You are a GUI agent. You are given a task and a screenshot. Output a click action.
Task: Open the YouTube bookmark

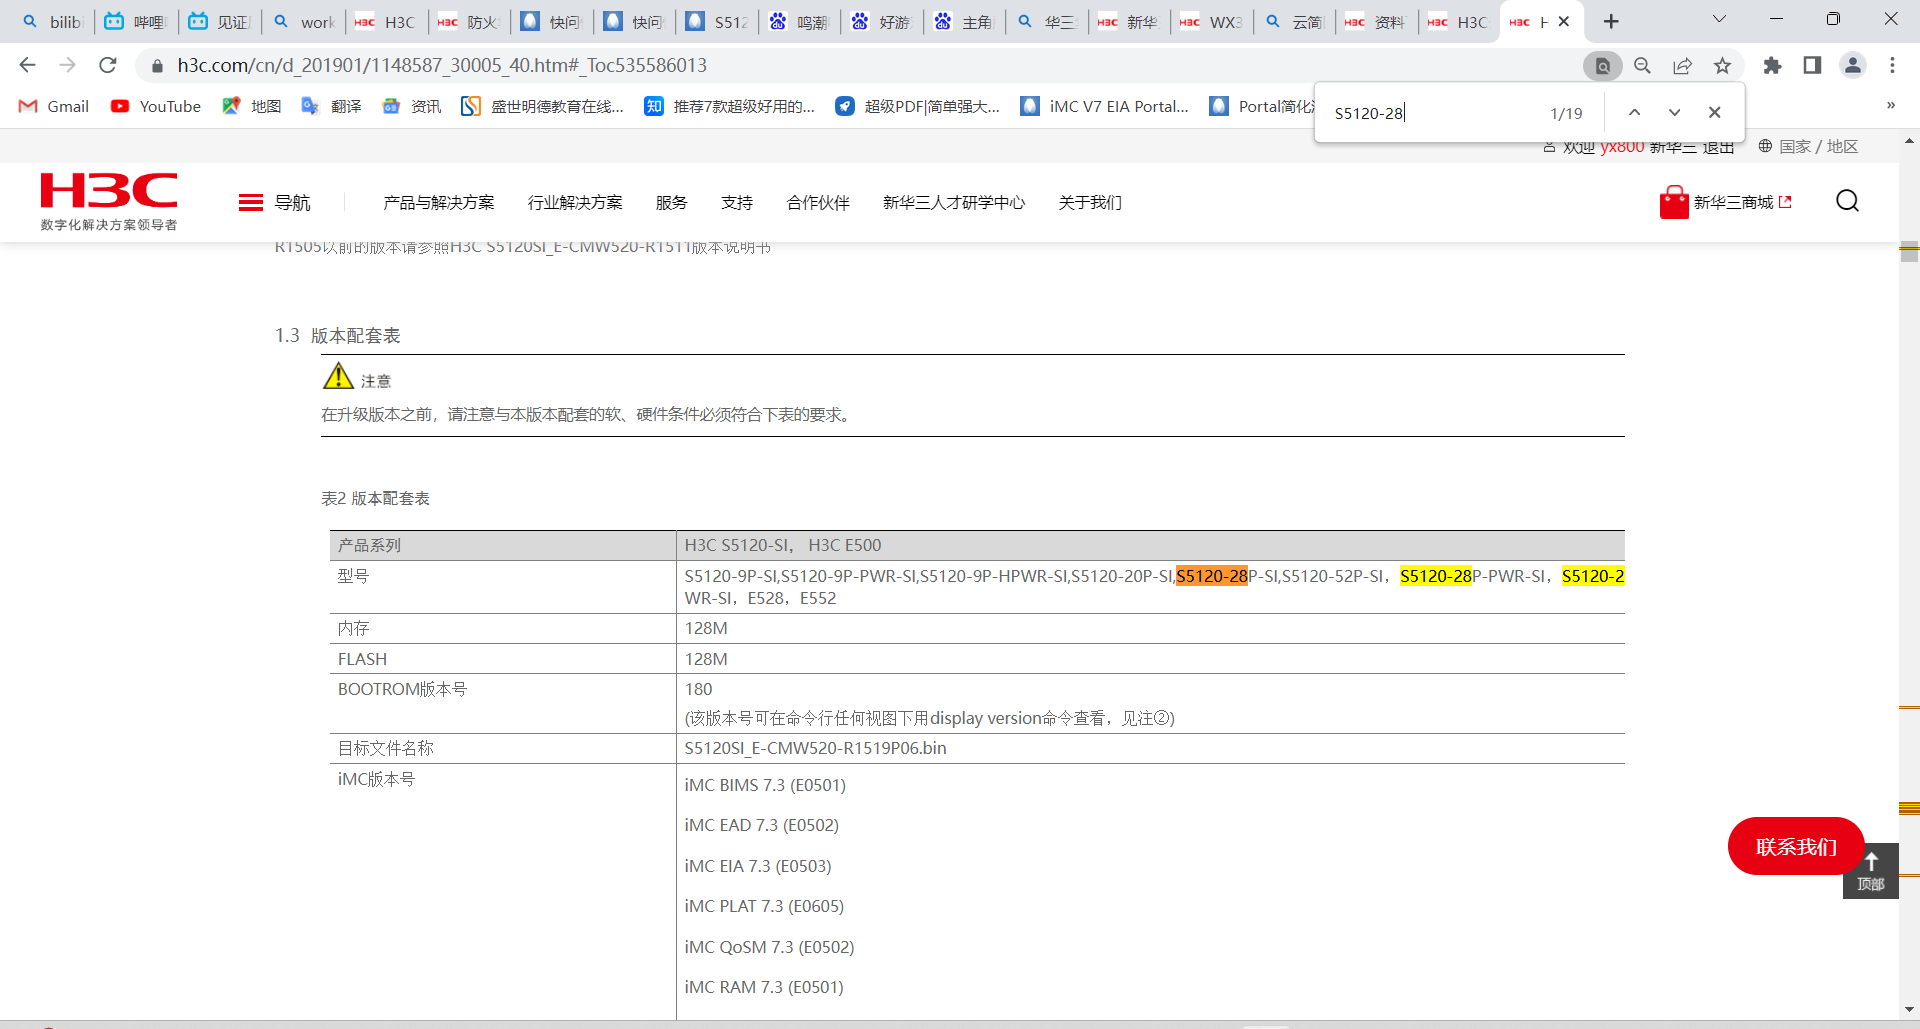(156, 106)
